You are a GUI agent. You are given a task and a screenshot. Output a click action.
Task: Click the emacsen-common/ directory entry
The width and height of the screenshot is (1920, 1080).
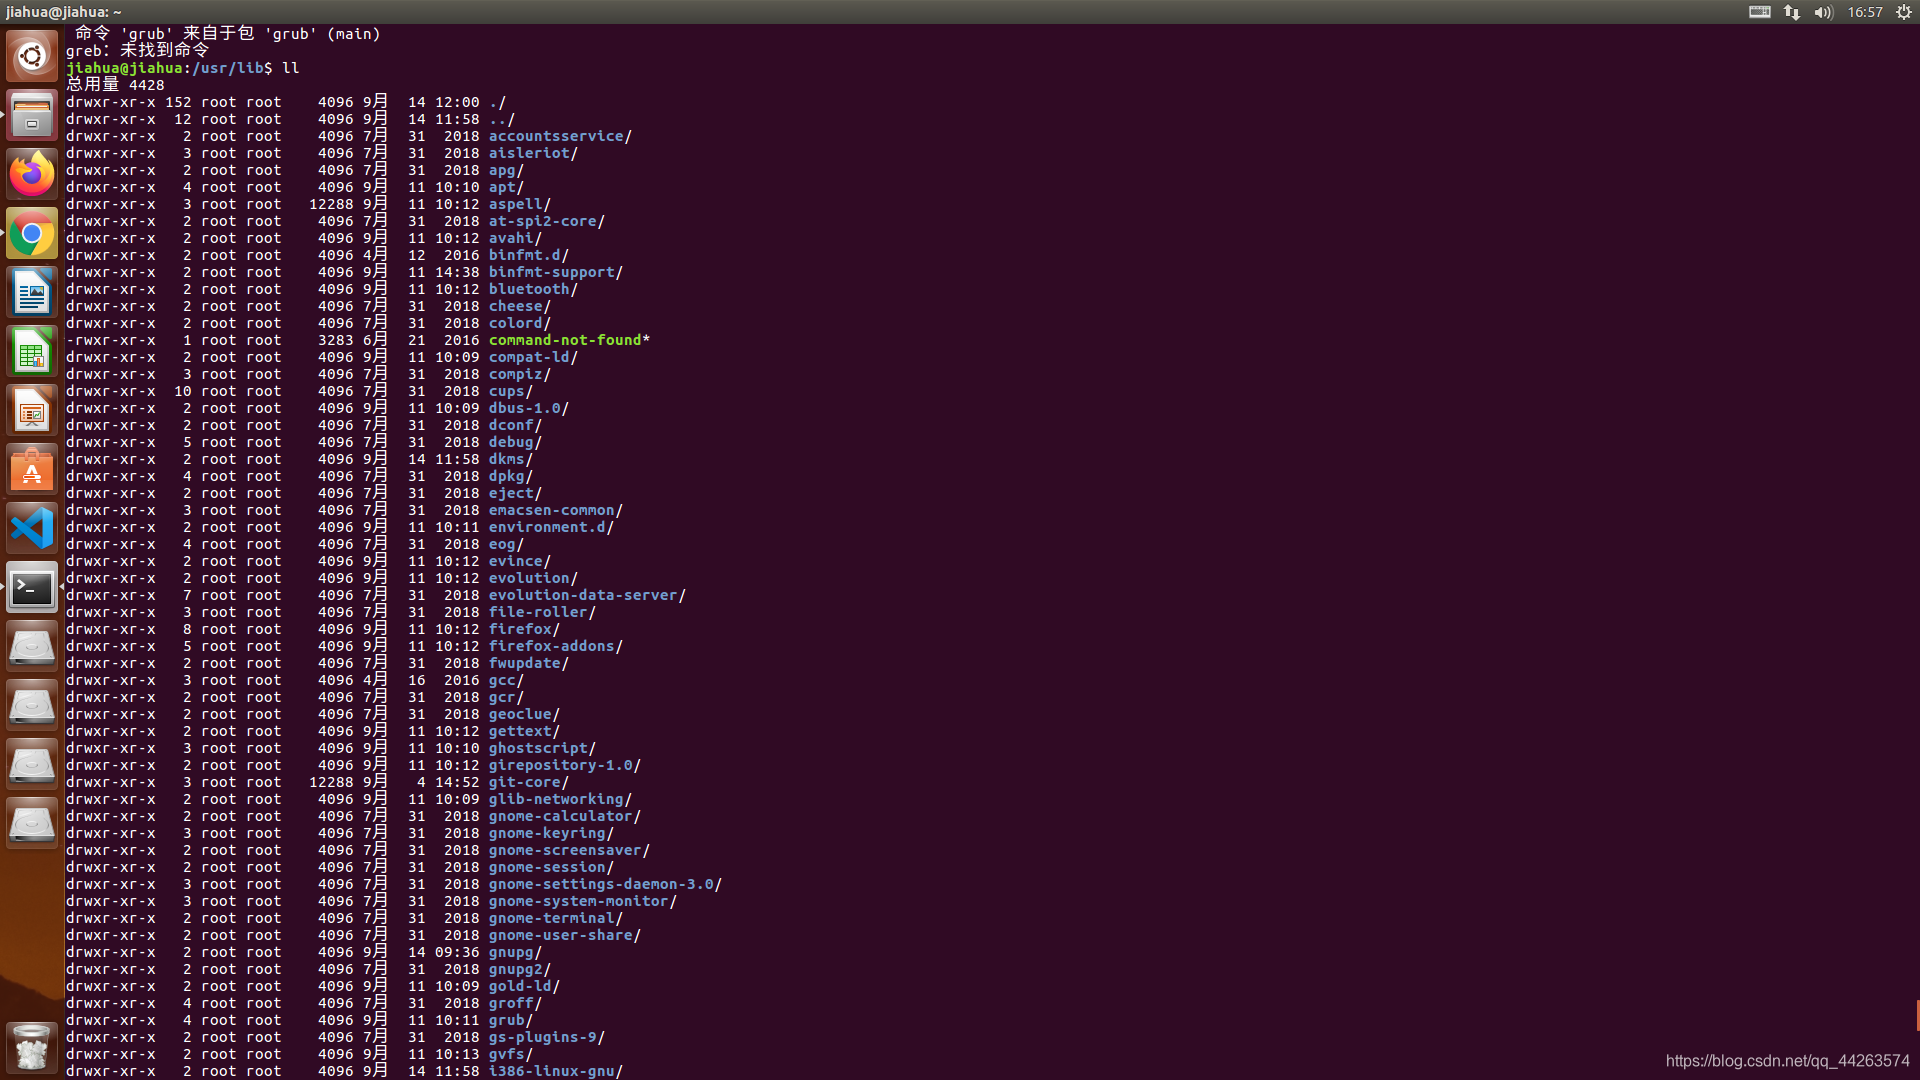point(556,510)
